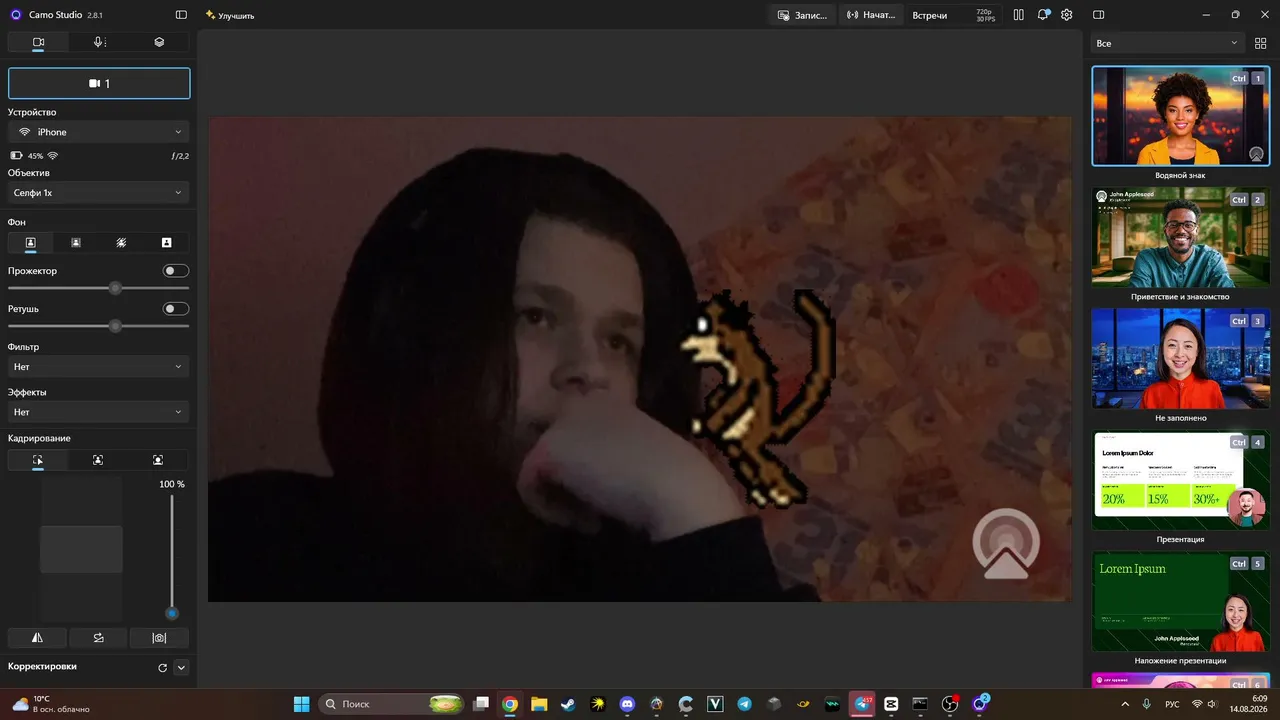Turn on the Ретушь toggle
This screenshot has height=720, width=1280.
176,309
